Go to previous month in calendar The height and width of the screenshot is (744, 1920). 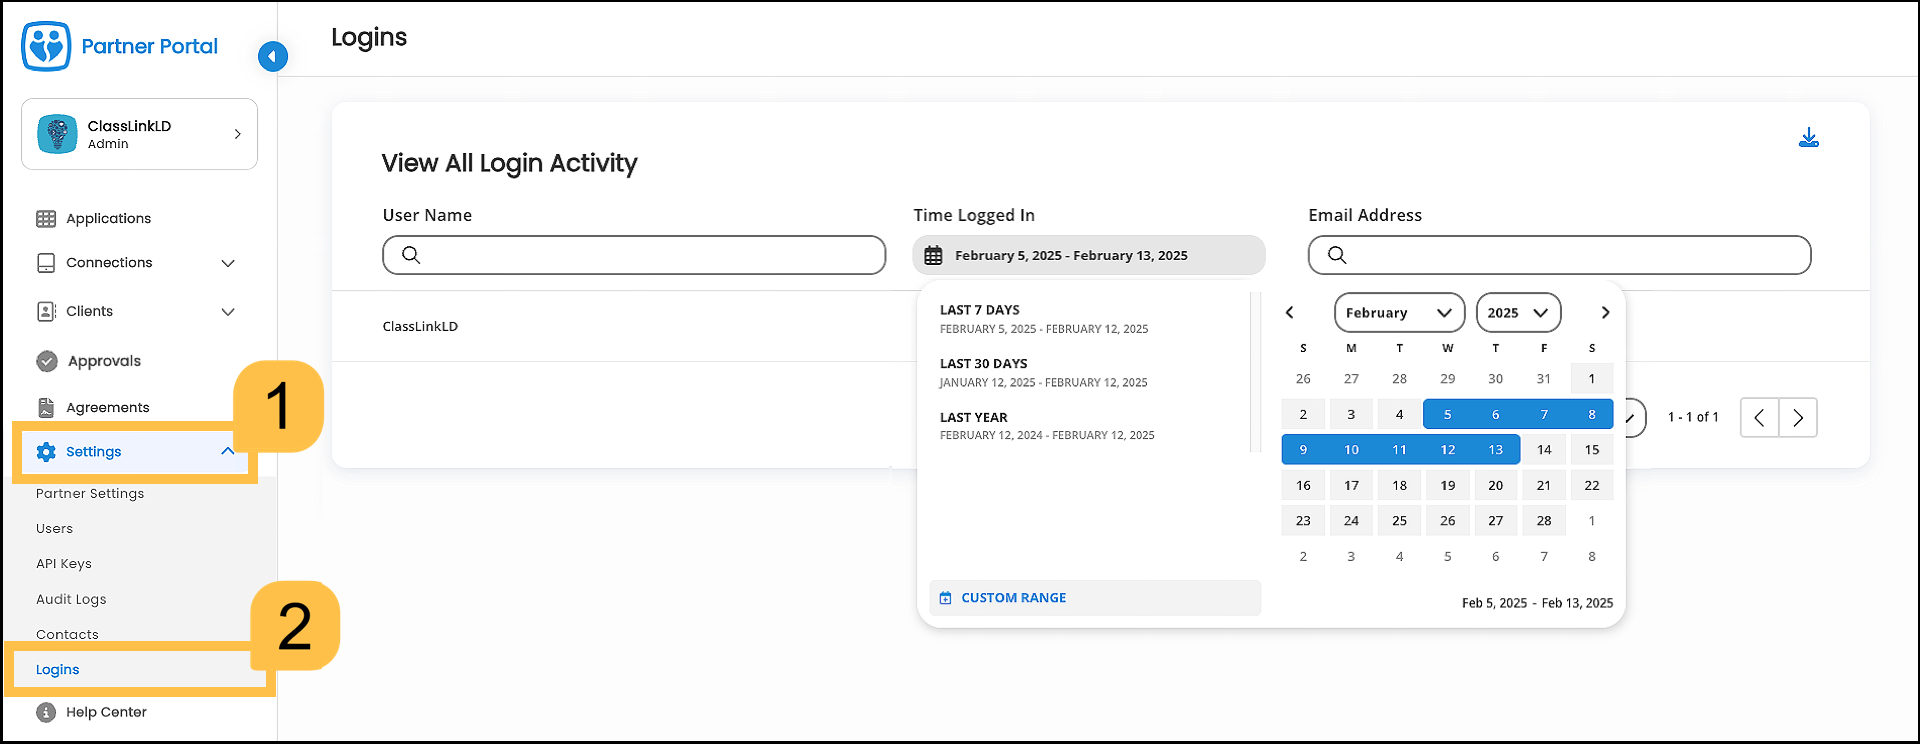(1290, 313)
